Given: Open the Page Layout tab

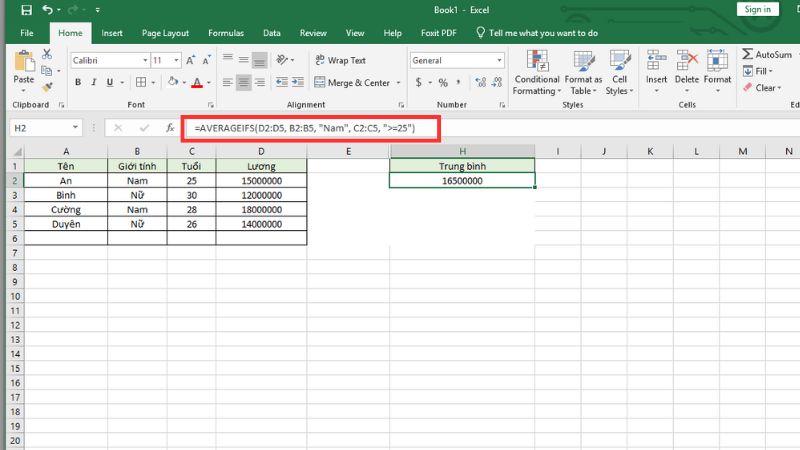Looking at the screenshot, I should (165, 33).
